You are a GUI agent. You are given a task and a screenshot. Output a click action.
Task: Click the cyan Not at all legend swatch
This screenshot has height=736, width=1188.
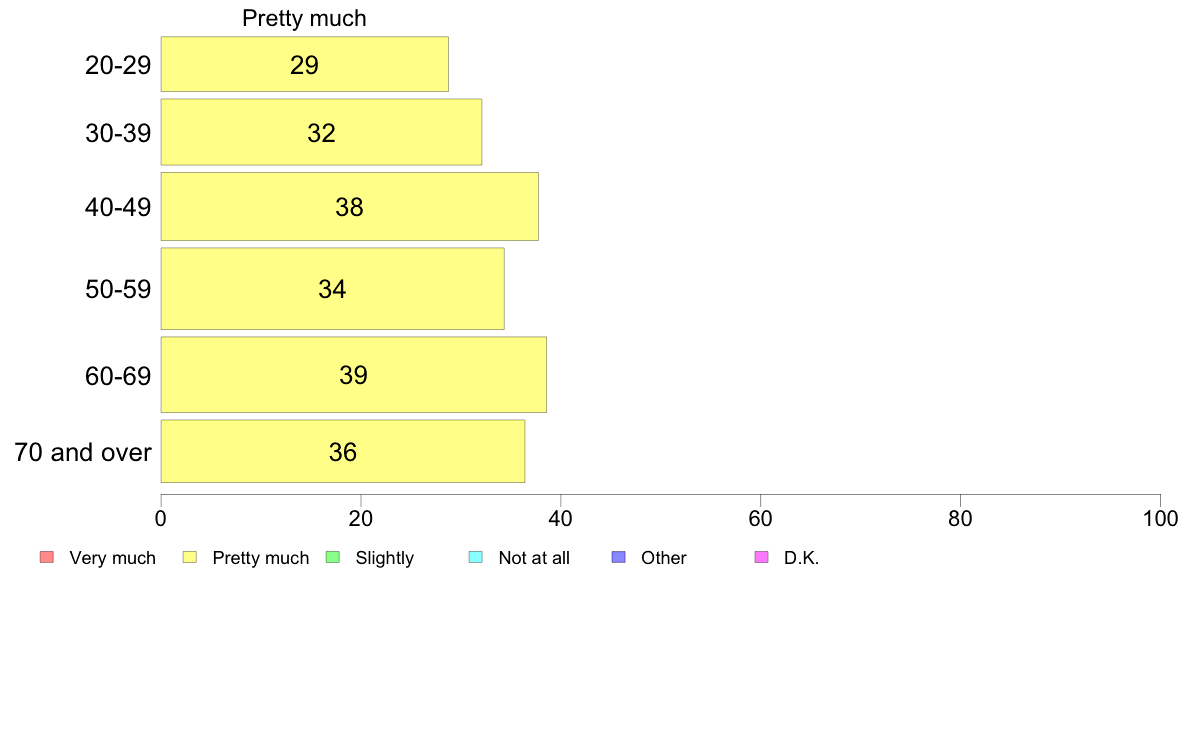click(476, 557)
